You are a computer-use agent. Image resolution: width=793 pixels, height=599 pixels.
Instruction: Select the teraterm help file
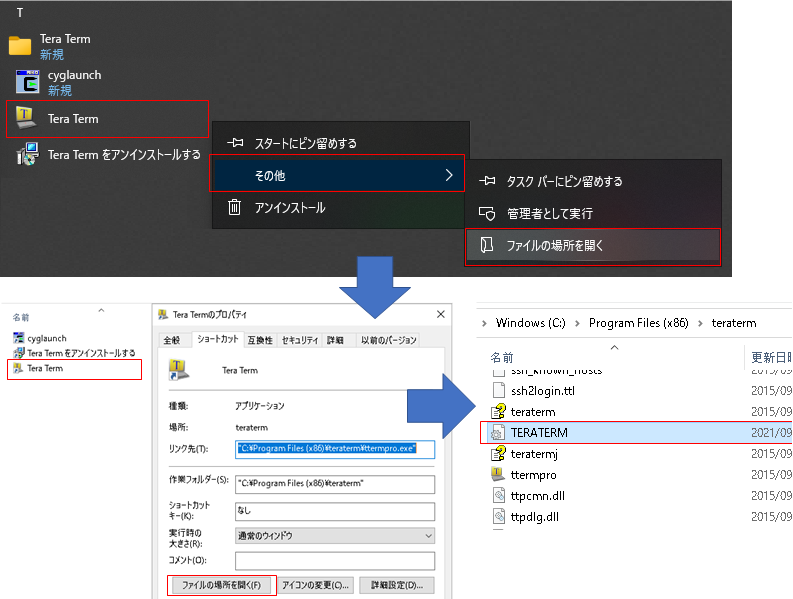533,412
